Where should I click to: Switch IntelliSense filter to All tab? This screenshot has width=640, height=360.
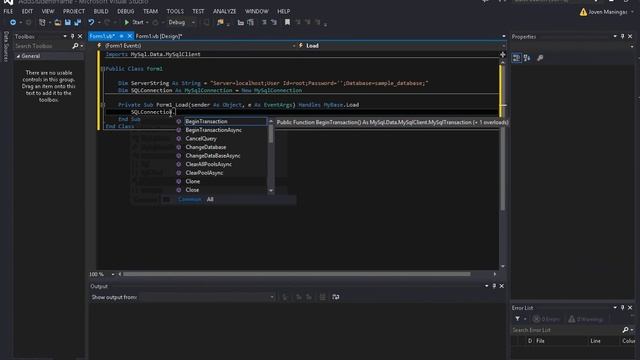point(210,199)
